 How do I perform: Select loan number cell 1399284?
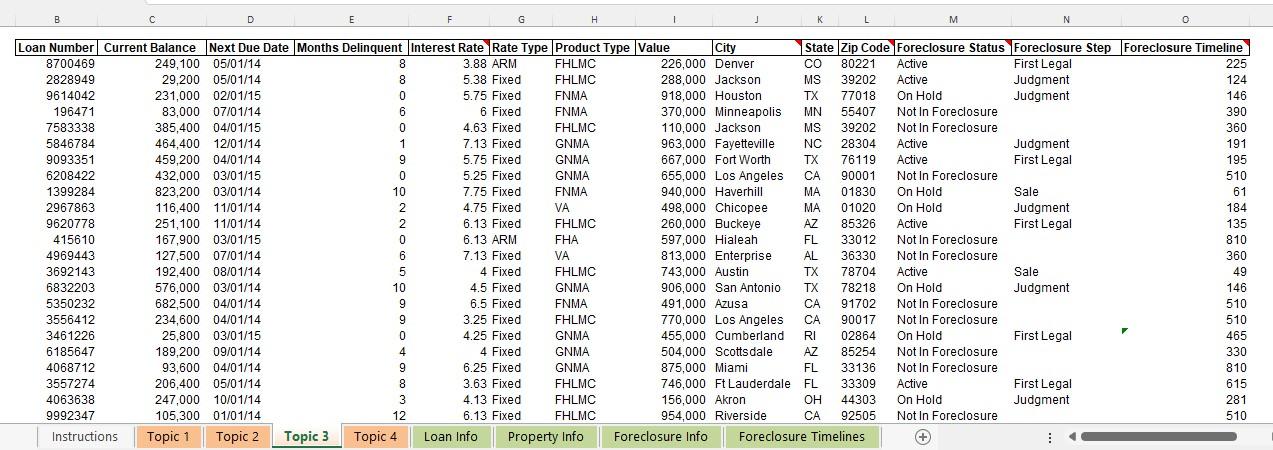tap(56, 192)
